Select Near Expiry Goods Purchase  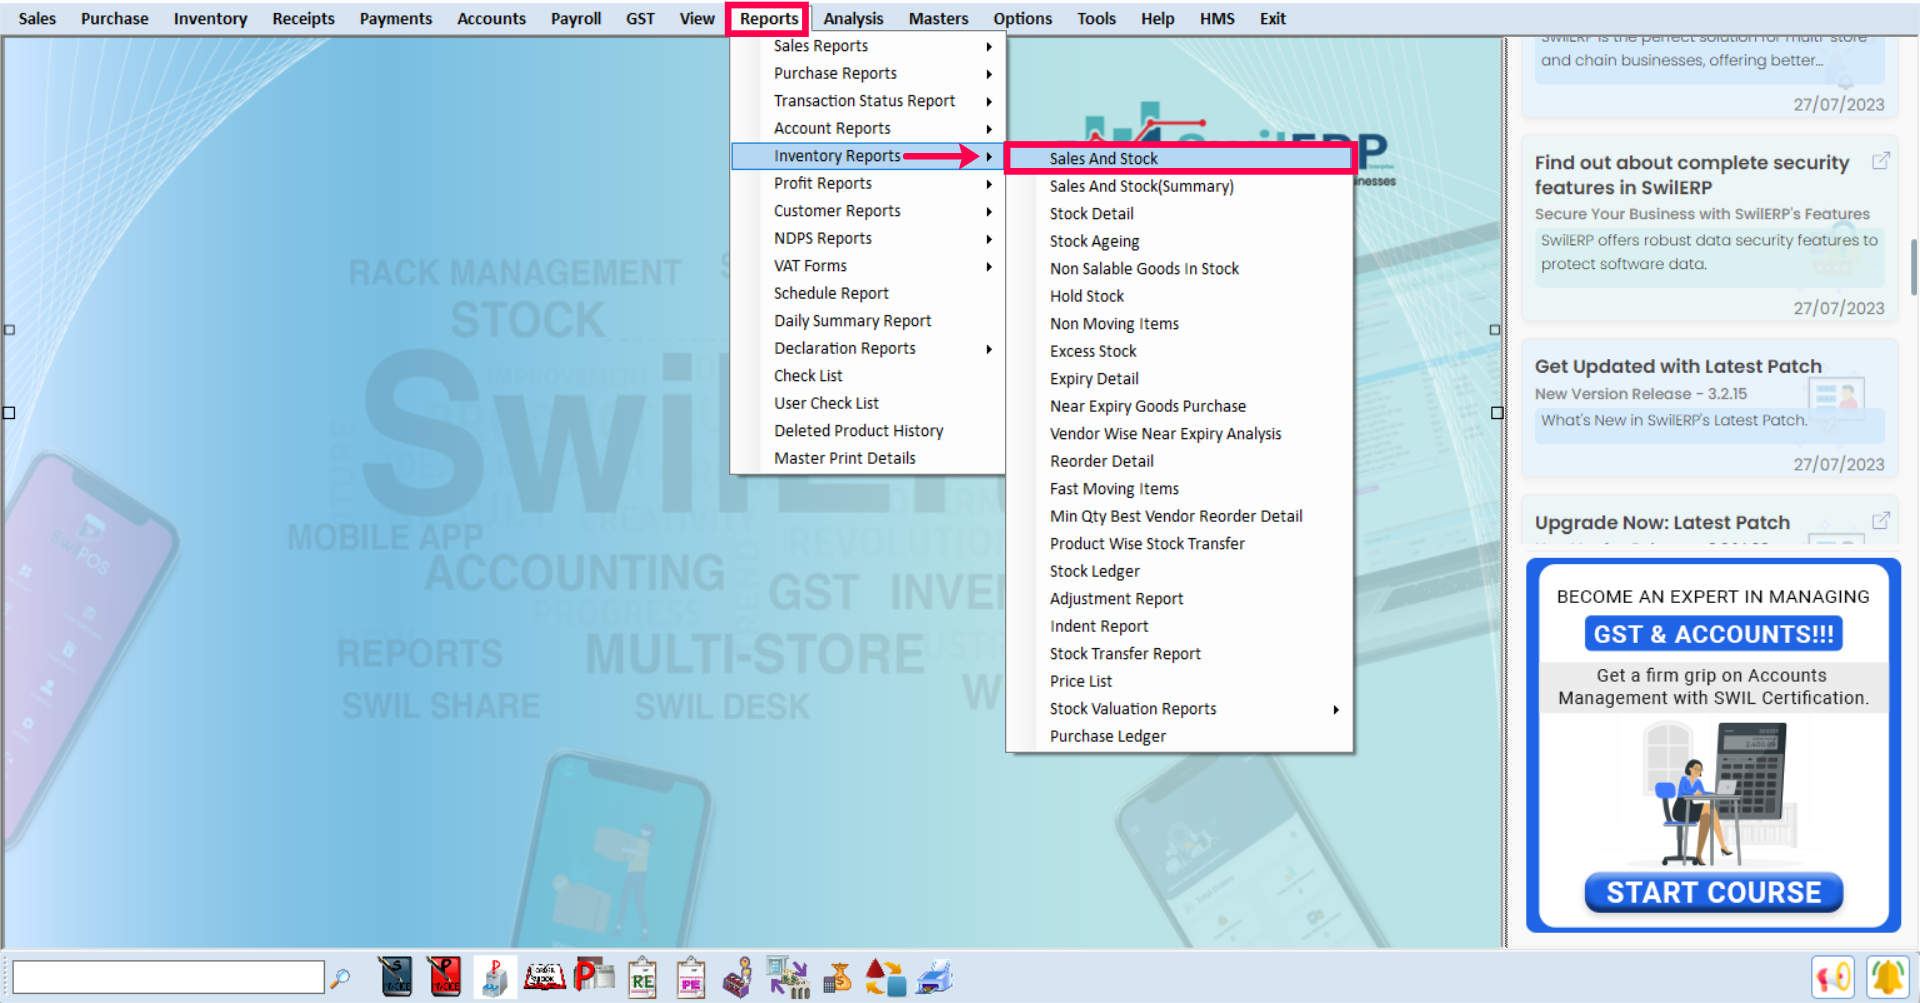[1180, 406]
